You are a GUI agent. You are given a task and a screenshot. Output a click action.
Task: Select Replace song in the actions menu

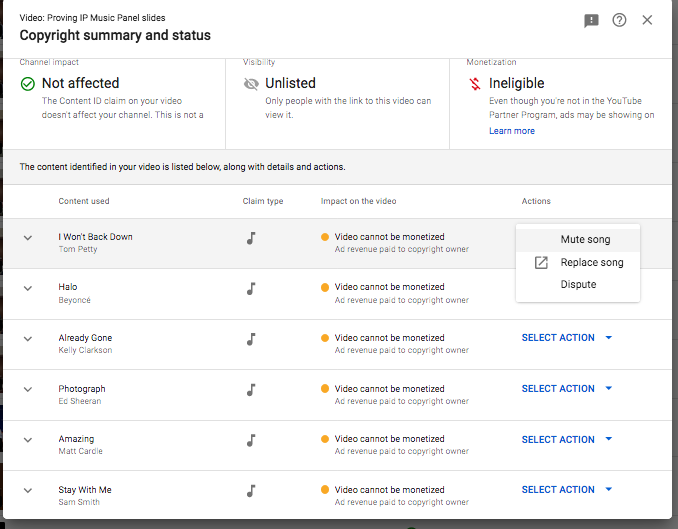[x=591, y=263]
